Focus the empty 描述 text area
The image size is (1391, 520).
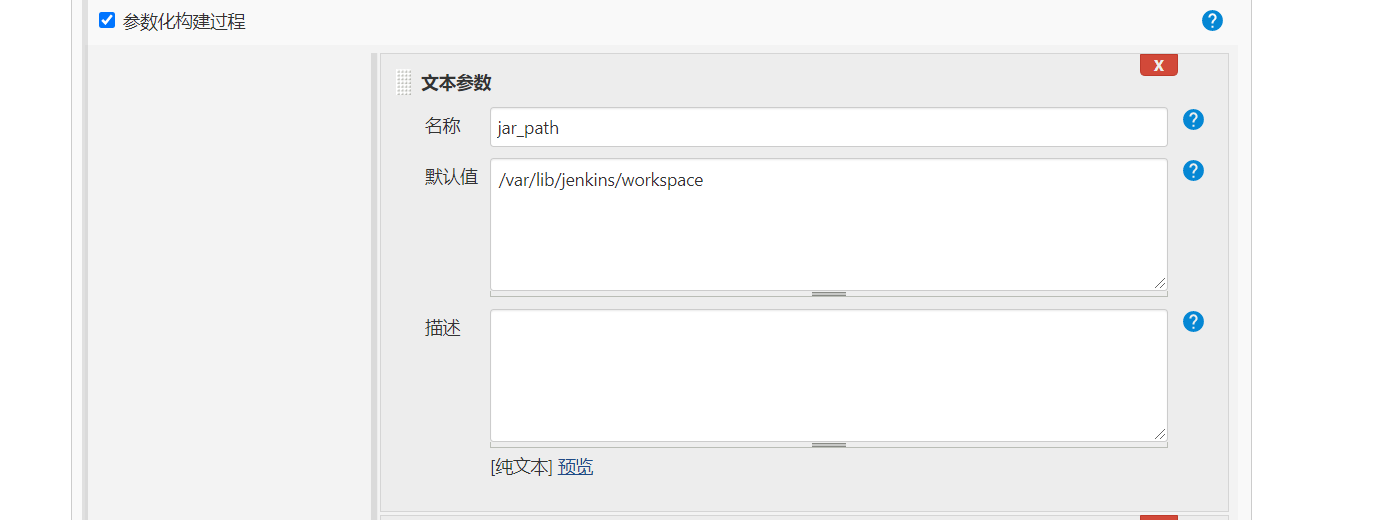(828, 375)
